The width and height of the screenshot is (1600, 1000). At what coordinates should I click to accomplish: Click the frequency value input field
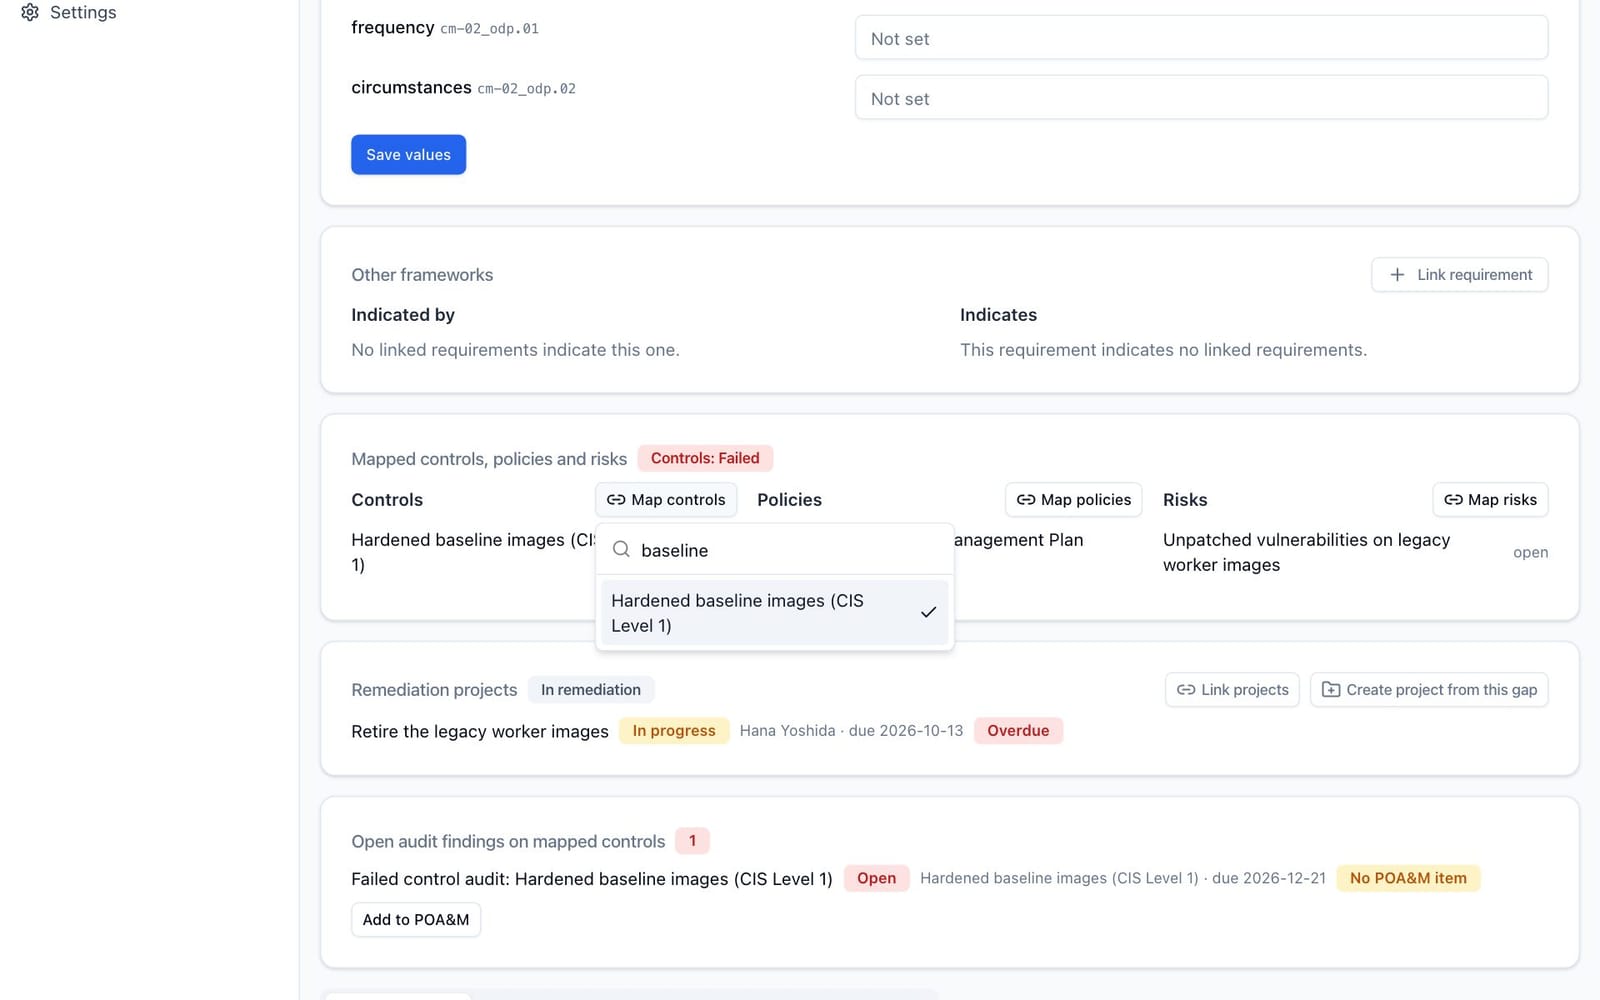[1201, 38]
